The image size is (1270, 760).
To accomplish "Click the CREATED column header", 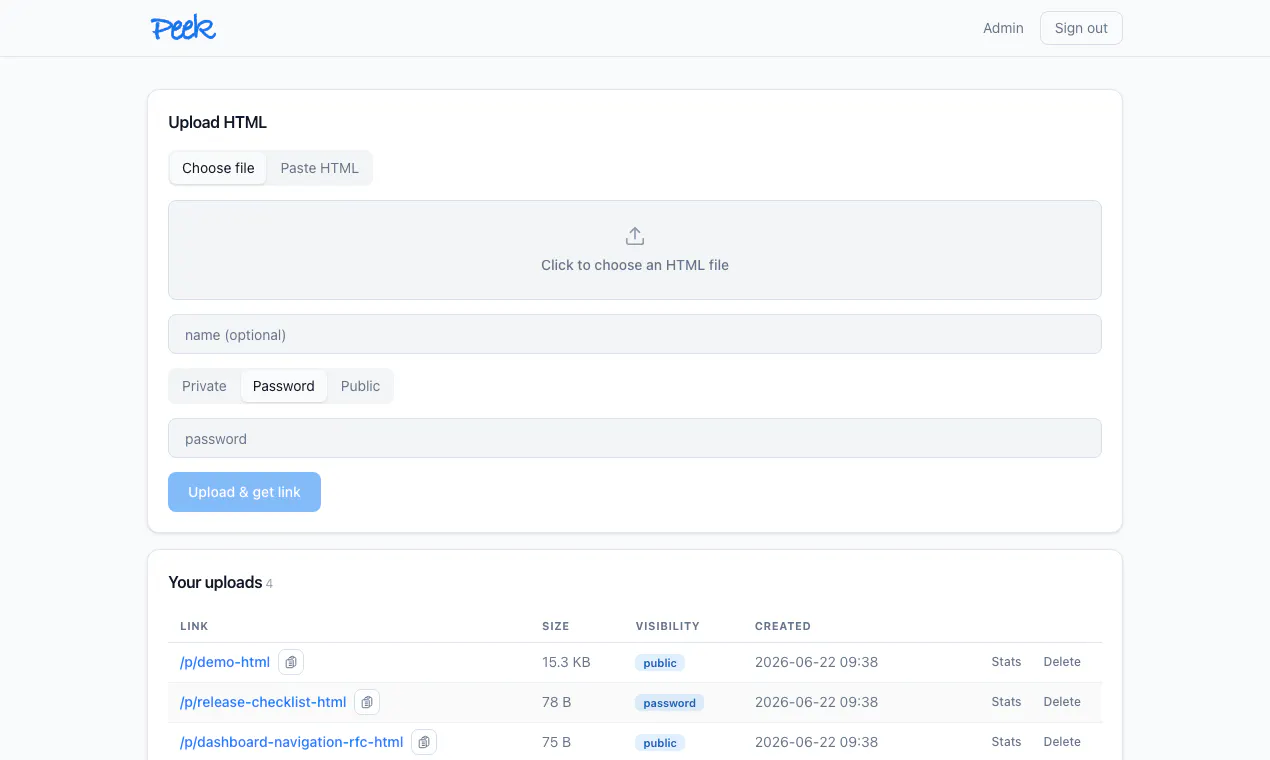I will [x=783, y=626].
